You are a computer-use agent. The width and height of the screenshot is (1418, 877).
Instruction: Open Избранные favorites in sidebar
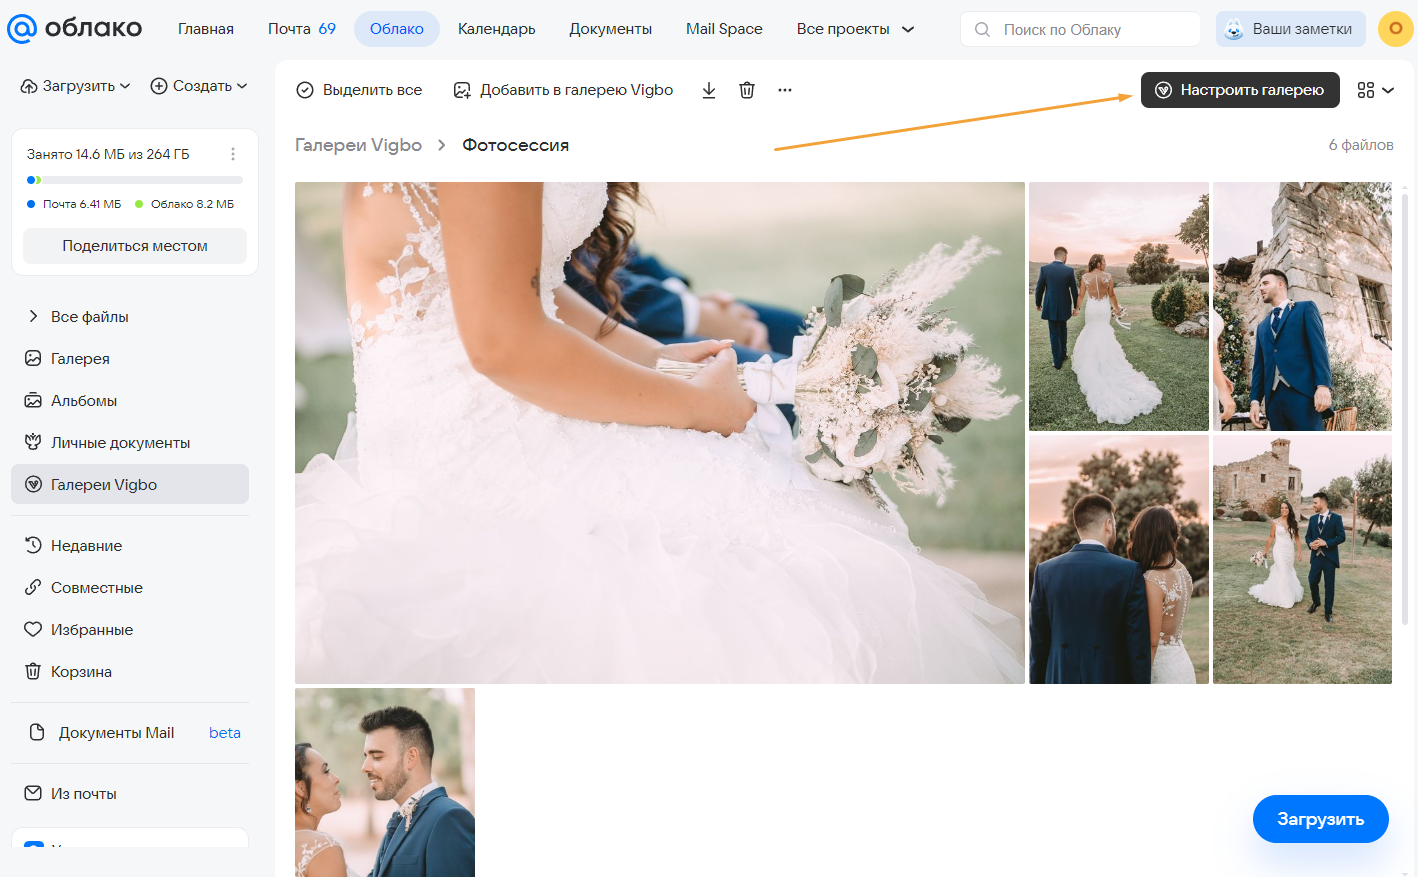[x=91, y=630]
